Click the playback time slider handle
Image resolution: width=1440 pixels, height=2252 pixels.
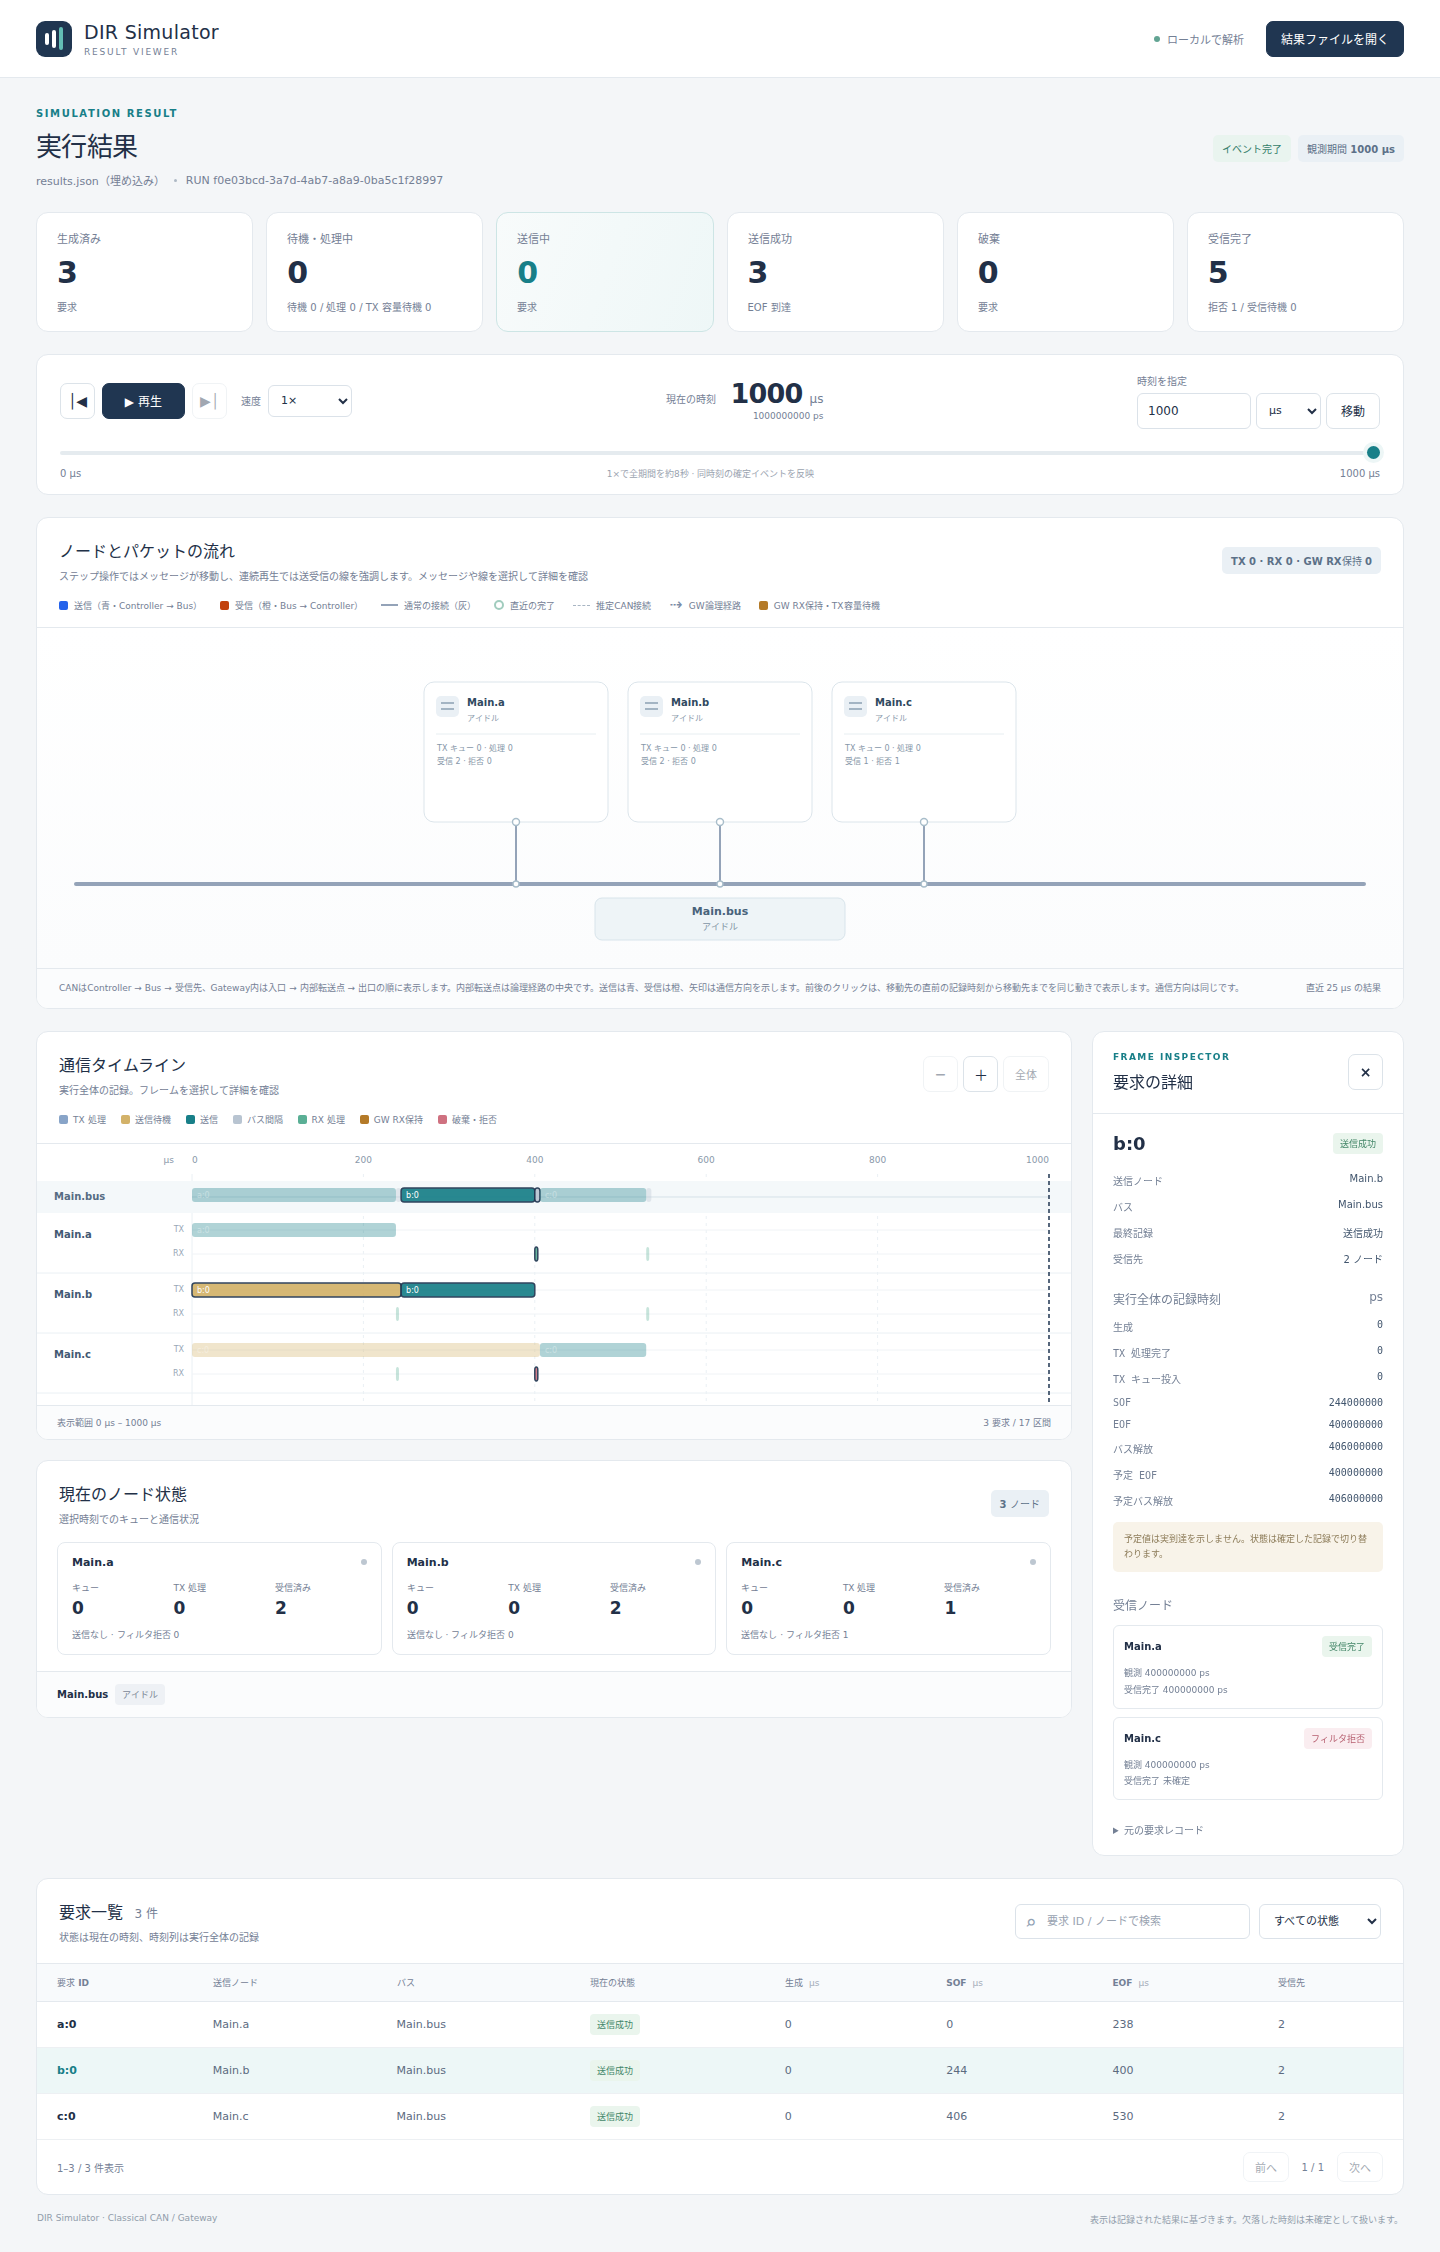point(1373,452)
